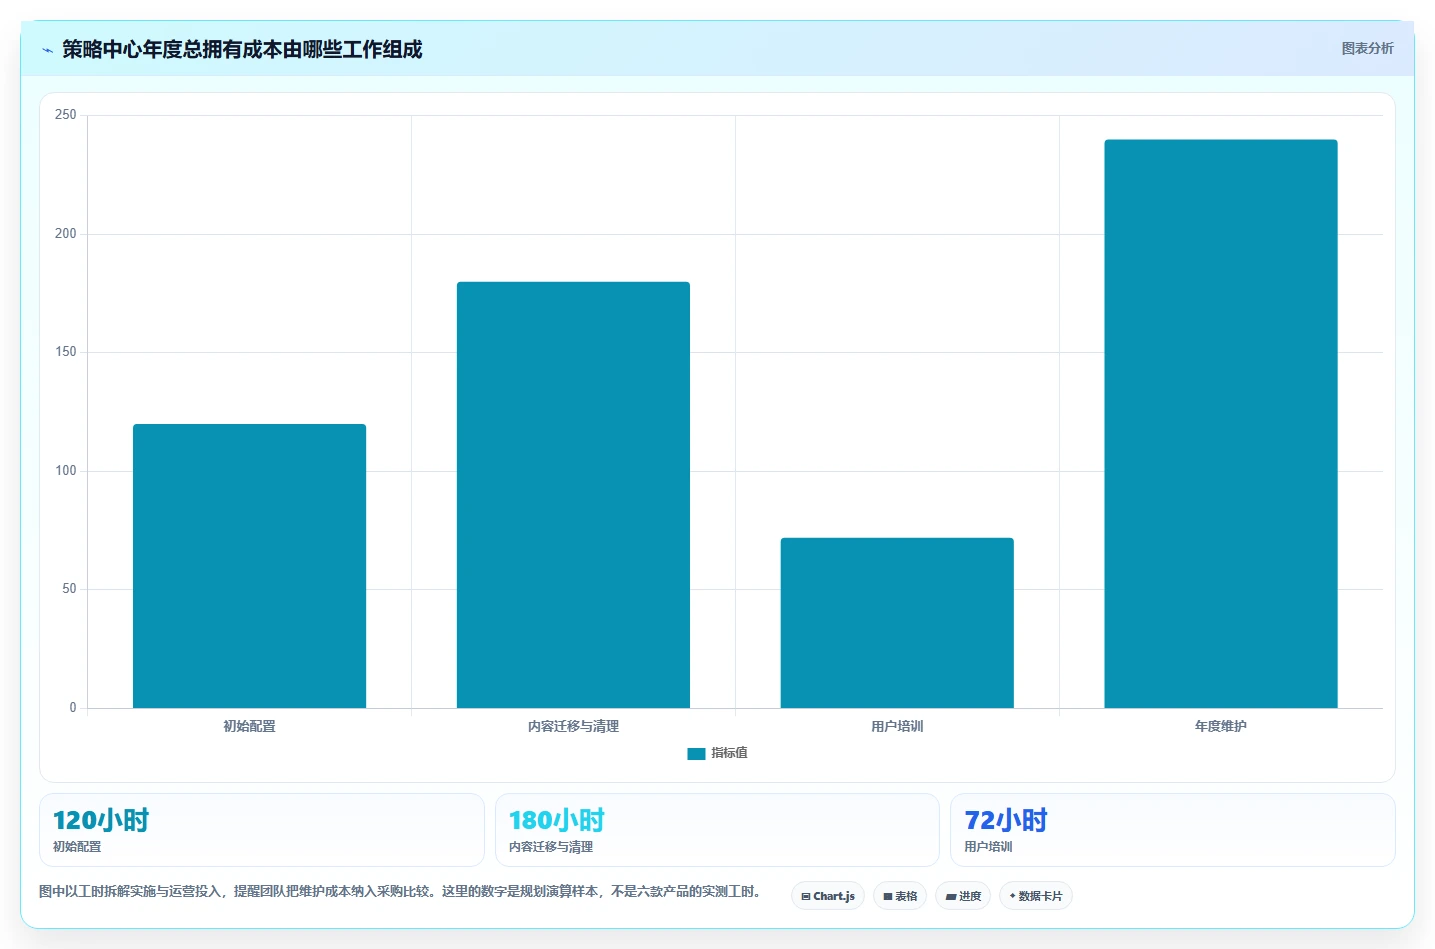Select the 年度维护 bar in chart
Image resolution: width=1435 pixels, height=949 pixels.
click(1221, 424)
